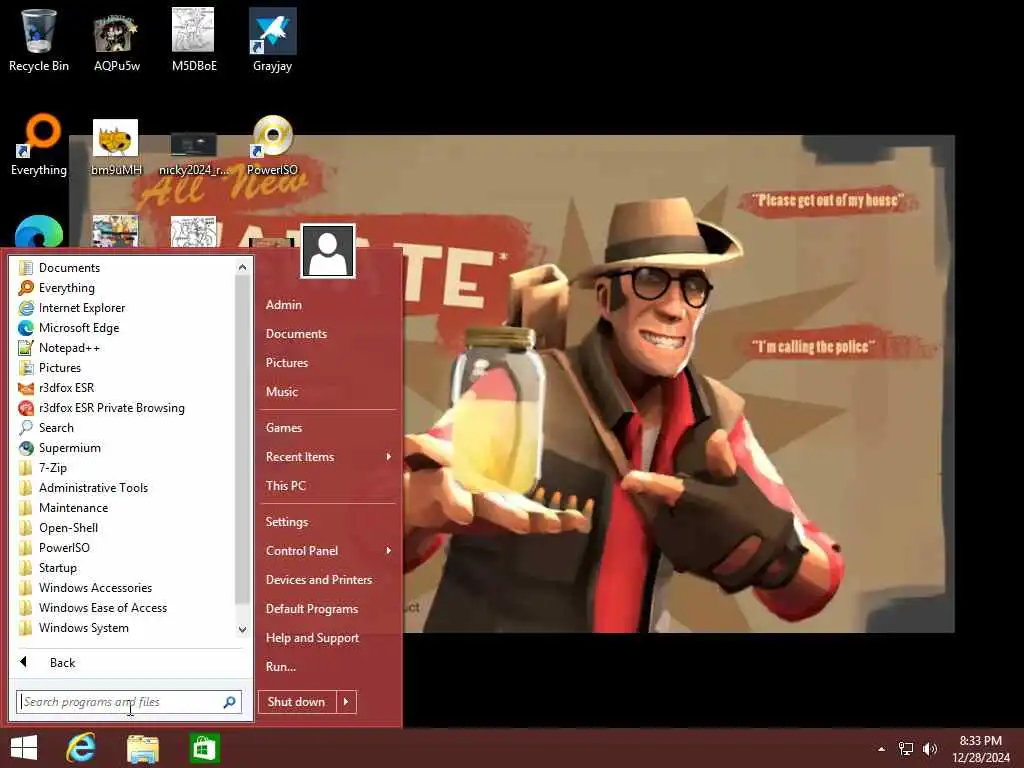Open the M5DBoE desktop image file
Image resolution: width=1024 pixels, height=768 pixels.
[194, 40]
